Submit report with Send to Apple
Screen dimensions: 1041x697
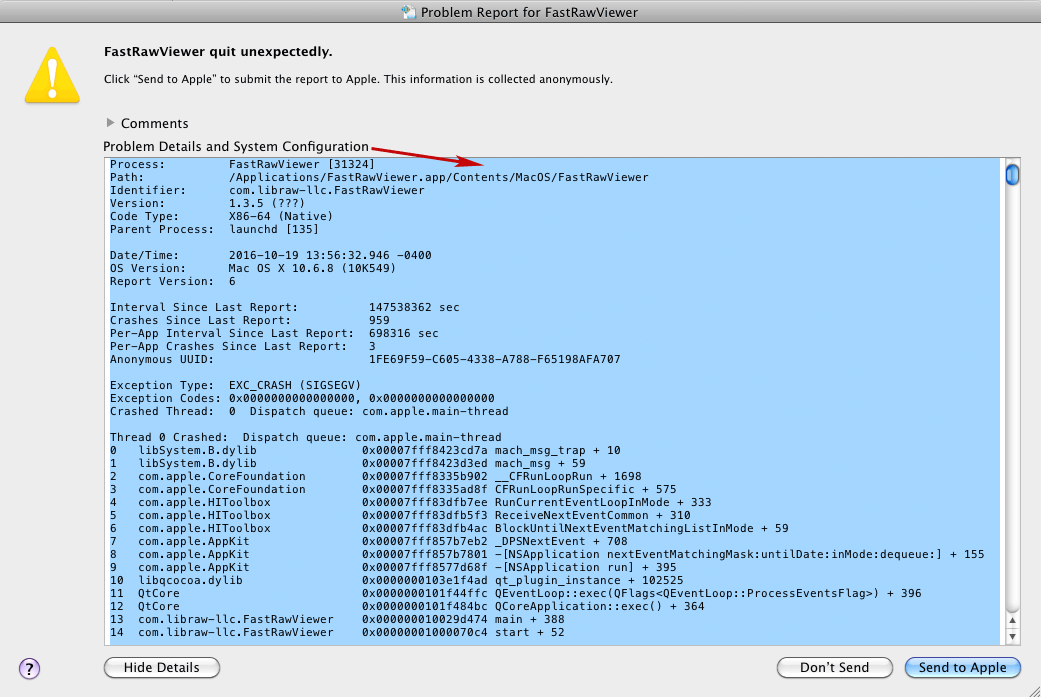point(962,667)
